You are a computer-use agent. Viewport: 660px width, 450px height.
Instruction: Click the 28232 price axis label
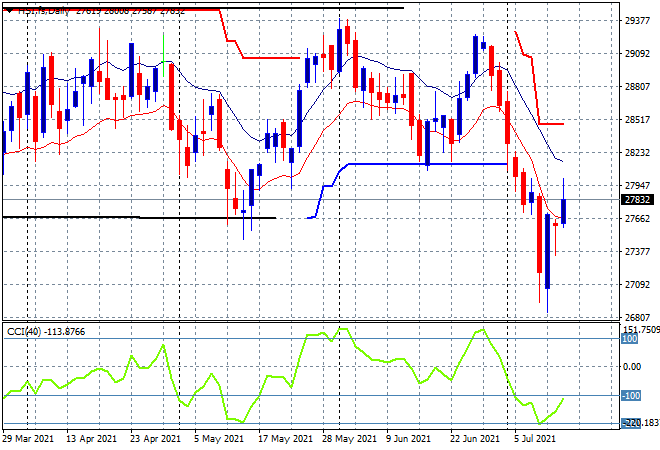[x=638, y=152]
